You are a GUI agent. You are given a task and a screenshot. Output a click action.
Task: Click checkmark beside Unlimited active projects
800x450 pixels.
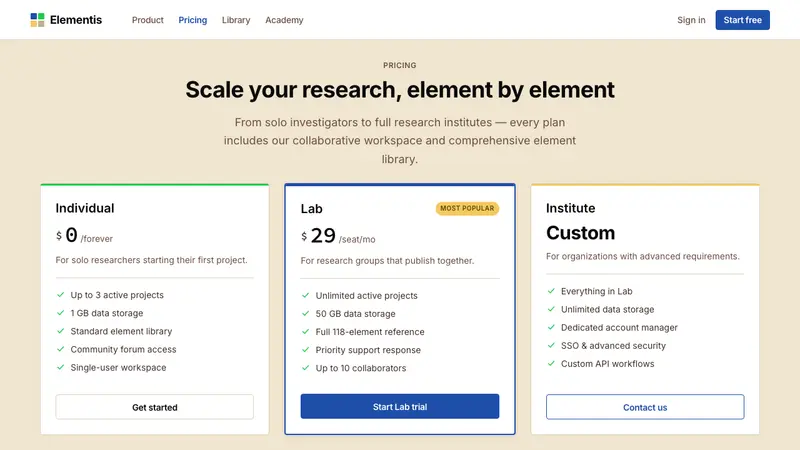[x=306, y=295]
